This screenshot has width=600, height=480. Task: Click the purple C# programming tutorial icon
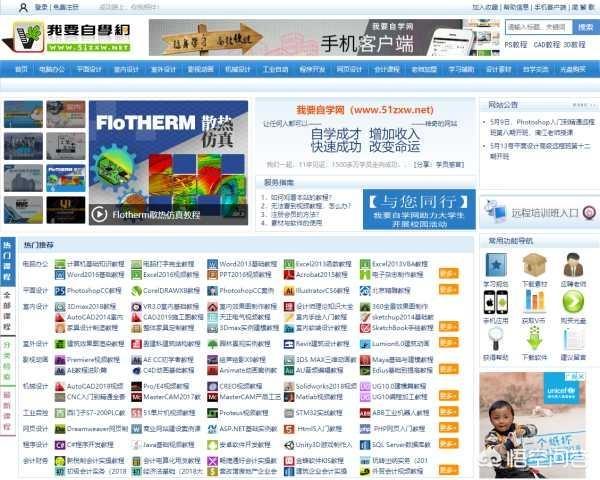(x=60, y=445)
